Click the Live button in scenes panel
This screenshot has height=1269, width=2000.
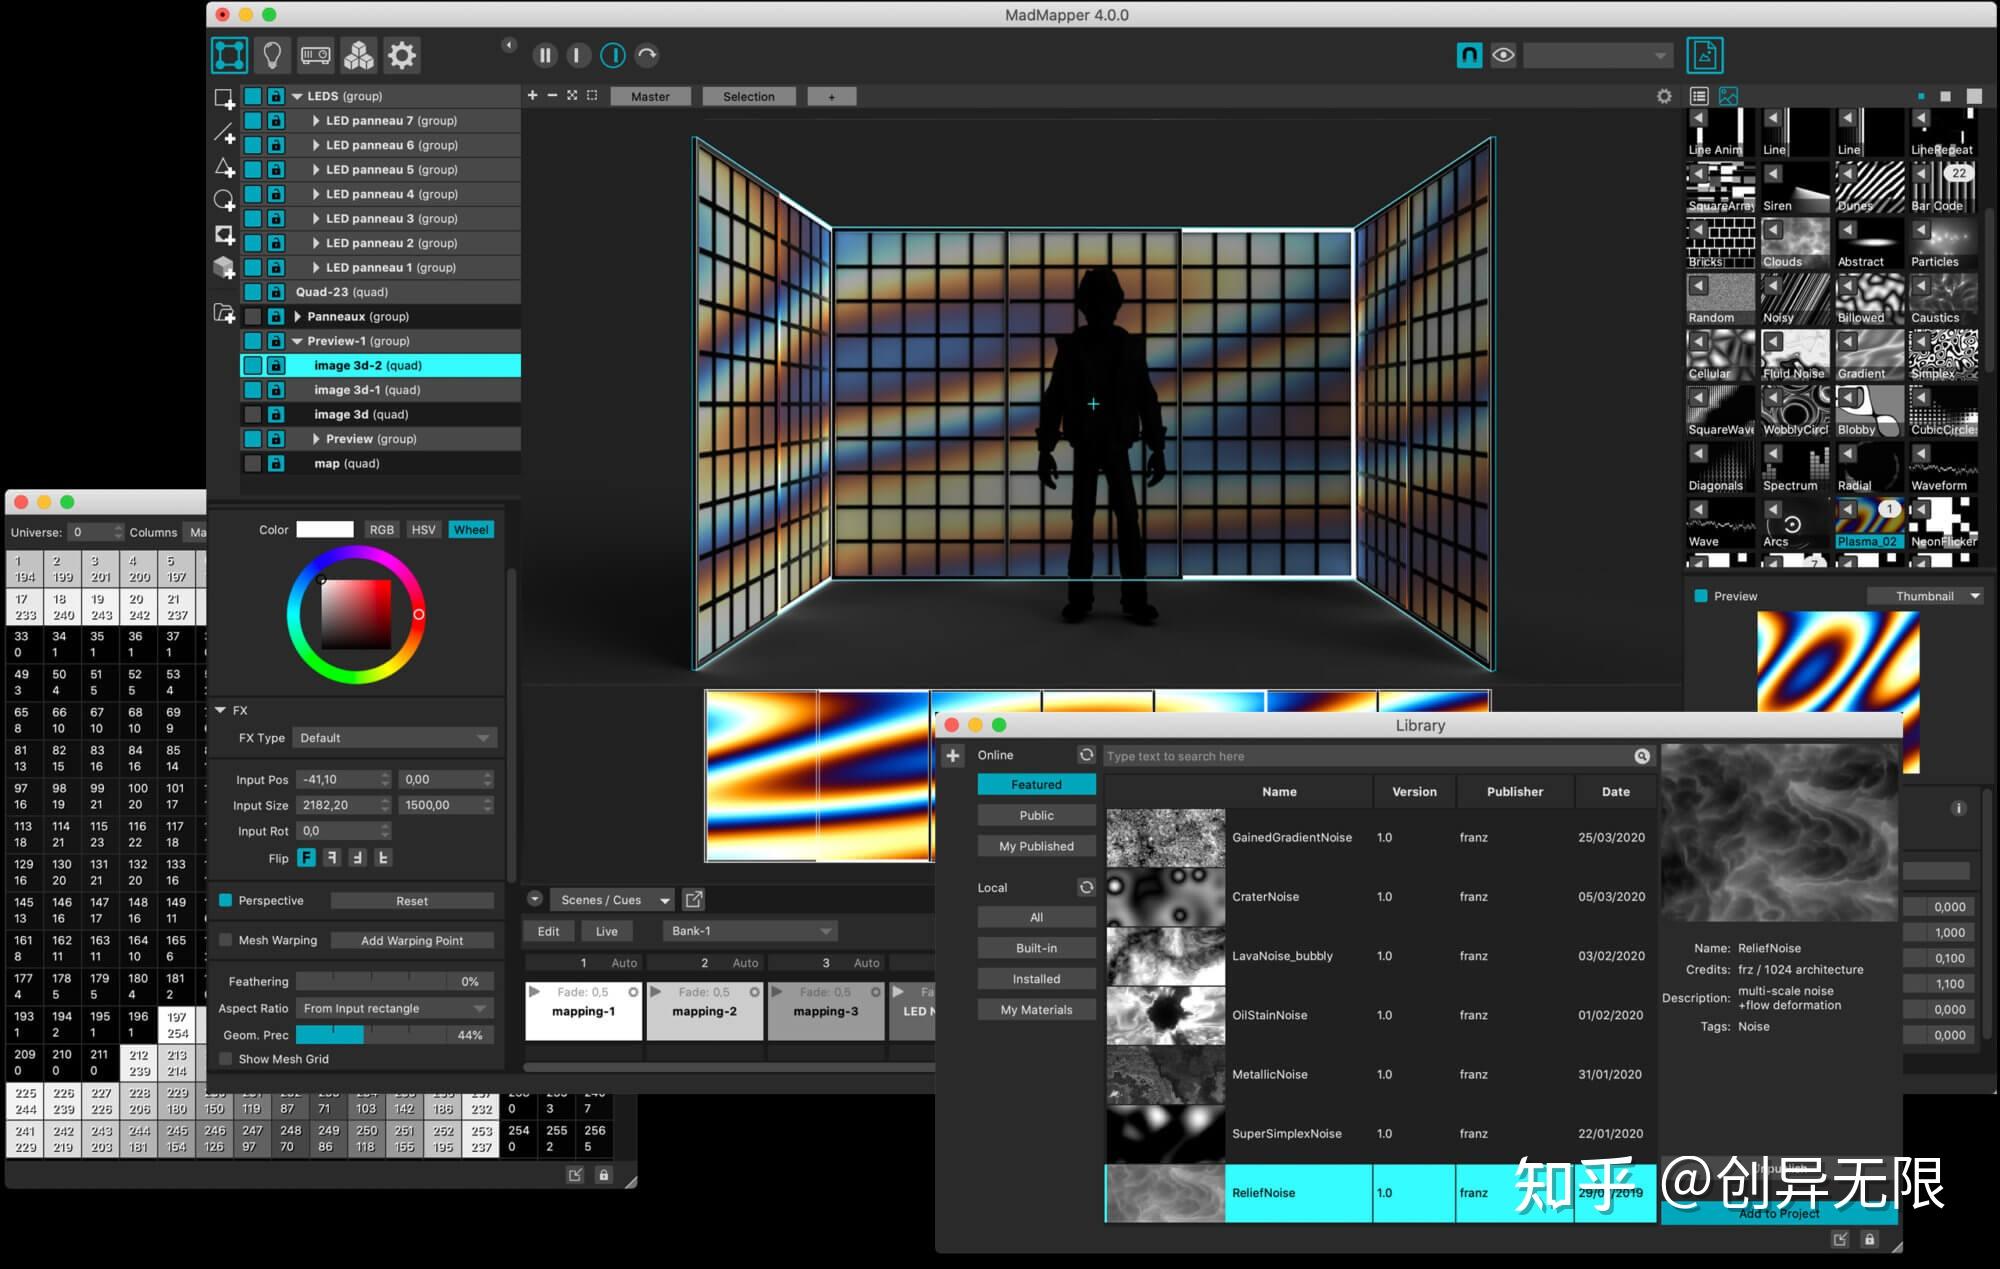[x=606, y=931]
